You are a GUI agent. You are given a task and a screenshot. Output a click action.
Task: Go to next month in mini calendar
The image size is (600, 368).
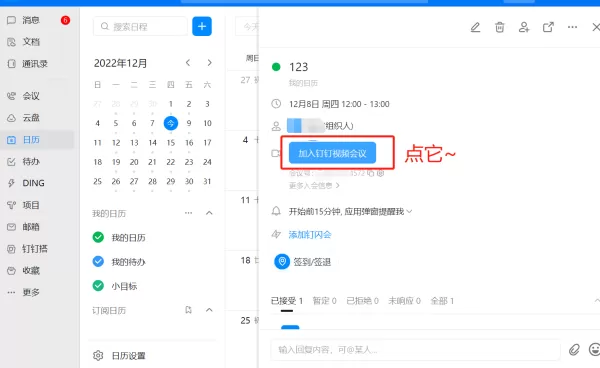209,63
